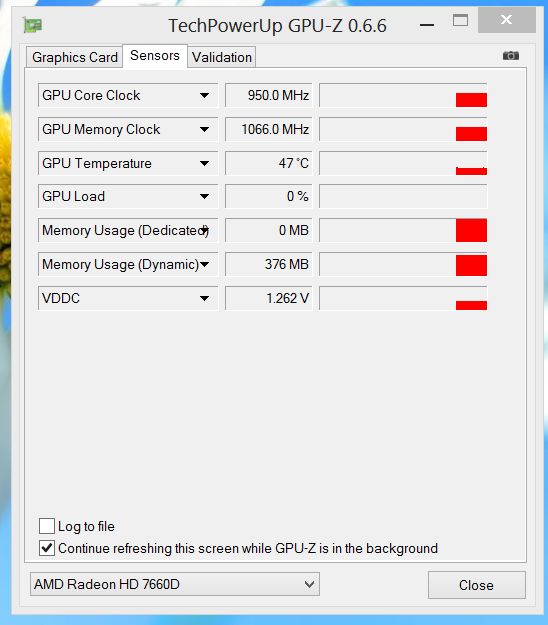Minimize the GPU-Z window
The width and height of the screenshot is (548, 625).
tap(427, 25)
